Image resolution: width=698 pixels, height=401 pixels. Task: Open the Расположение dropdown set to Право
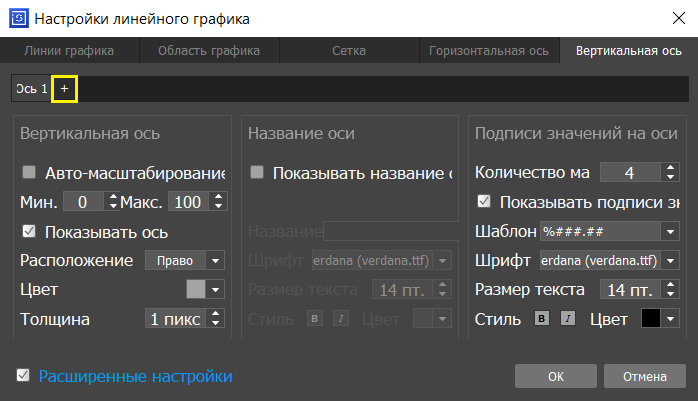point(186,260)
